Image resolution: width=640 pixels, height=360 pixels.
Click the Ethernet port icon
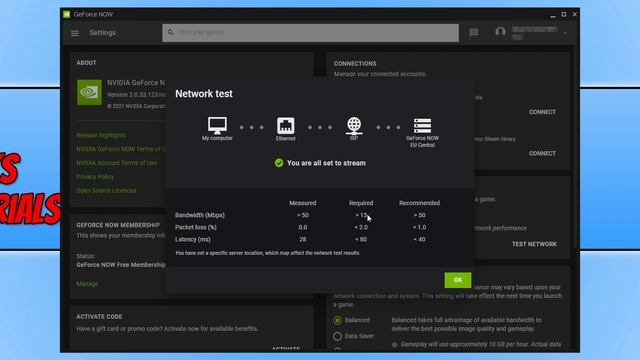[286, 126]
